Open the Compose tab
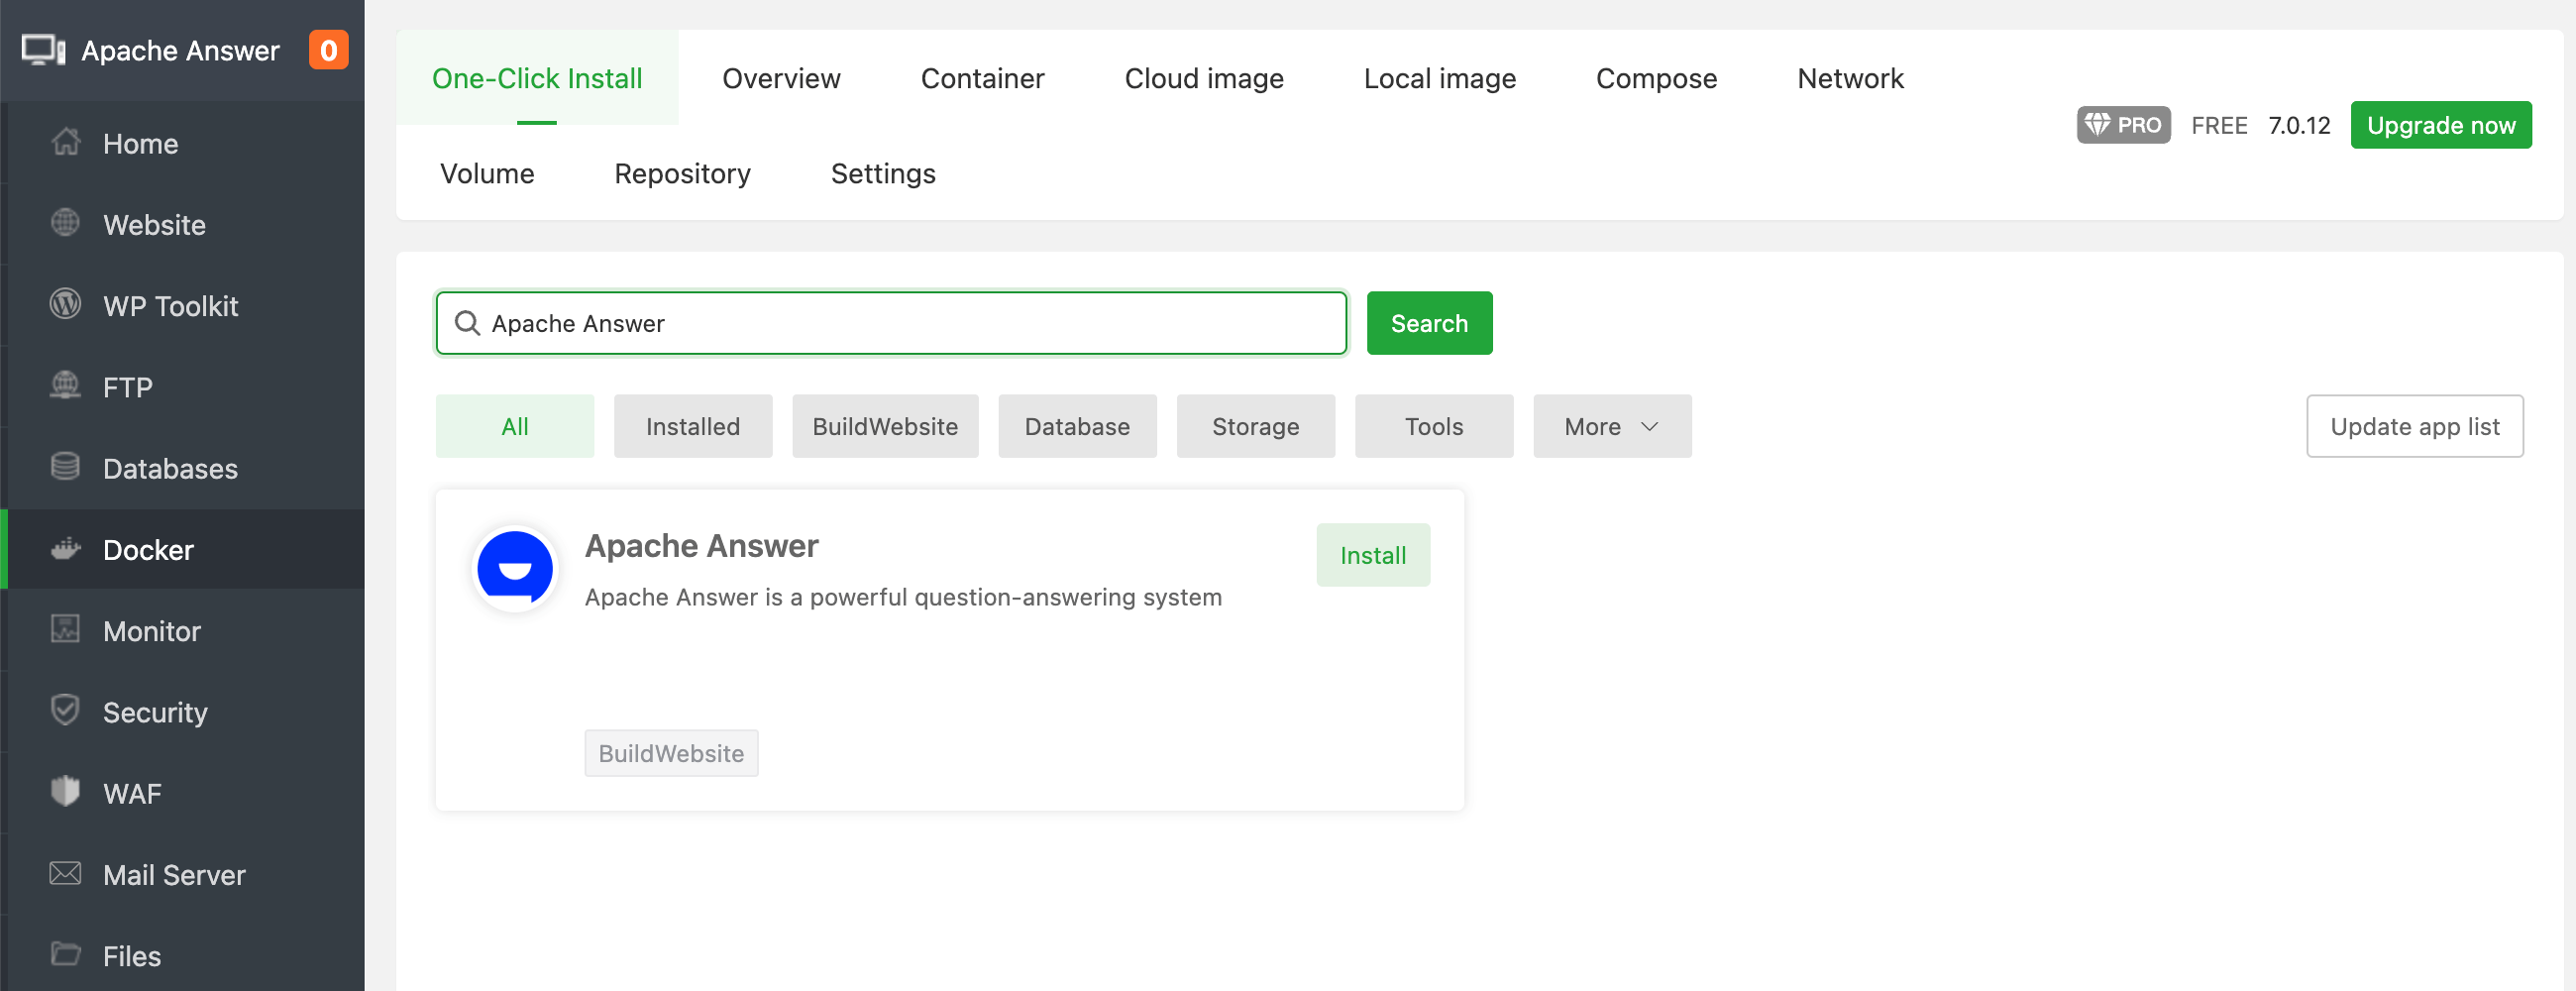The width and height of the screenshot is (2576, 991). (1656, 78)
